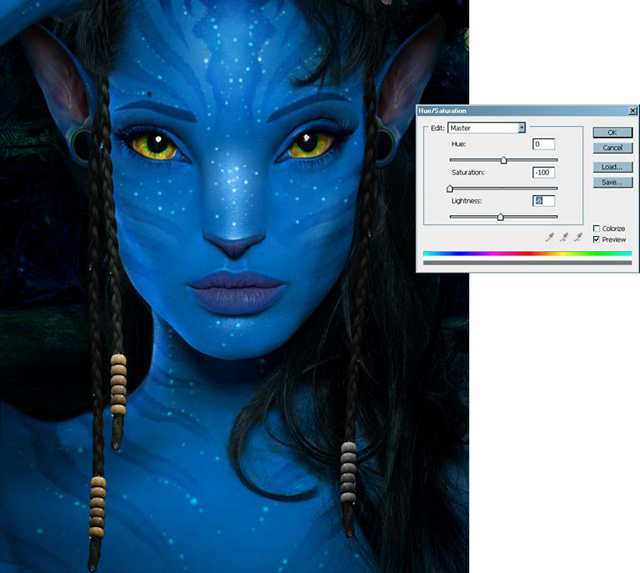Screen dimensions: 640x573
Task: Click the Saturation value field showing -100
Action: tap(543, 173)
